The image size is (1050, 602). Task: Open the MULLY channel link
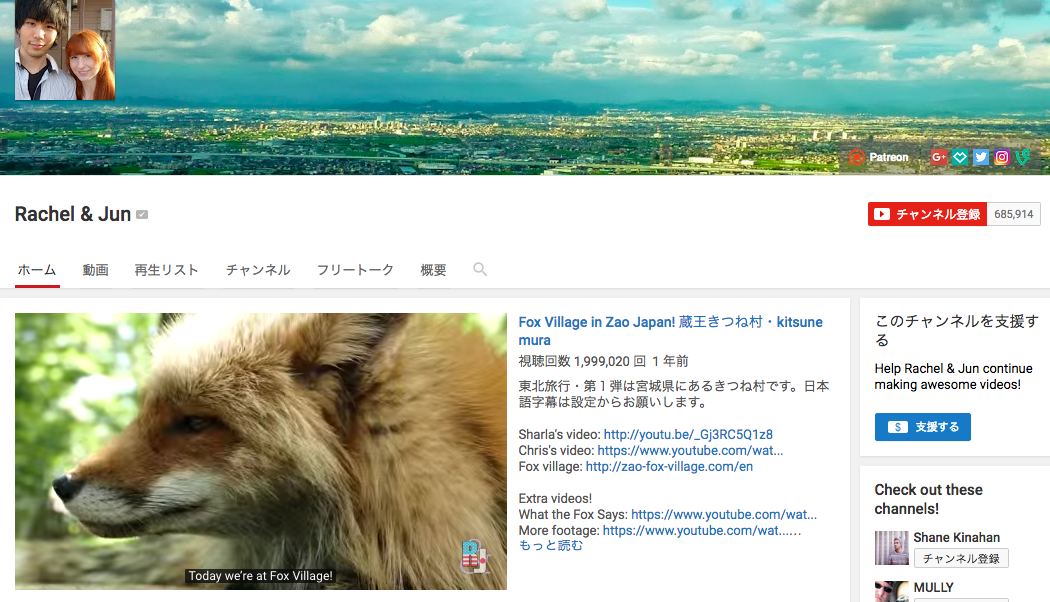(933, 587)
